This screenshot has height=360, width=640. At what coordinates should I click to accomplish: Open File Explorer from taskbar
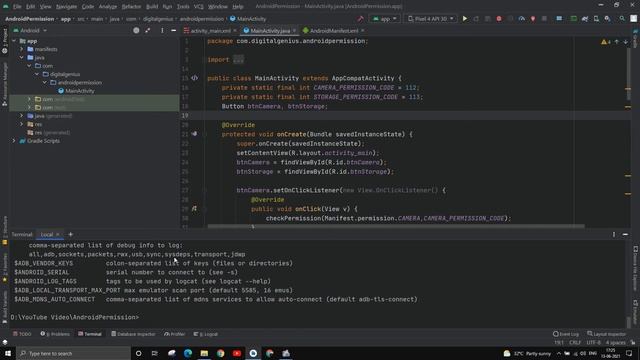coord(204,353)
